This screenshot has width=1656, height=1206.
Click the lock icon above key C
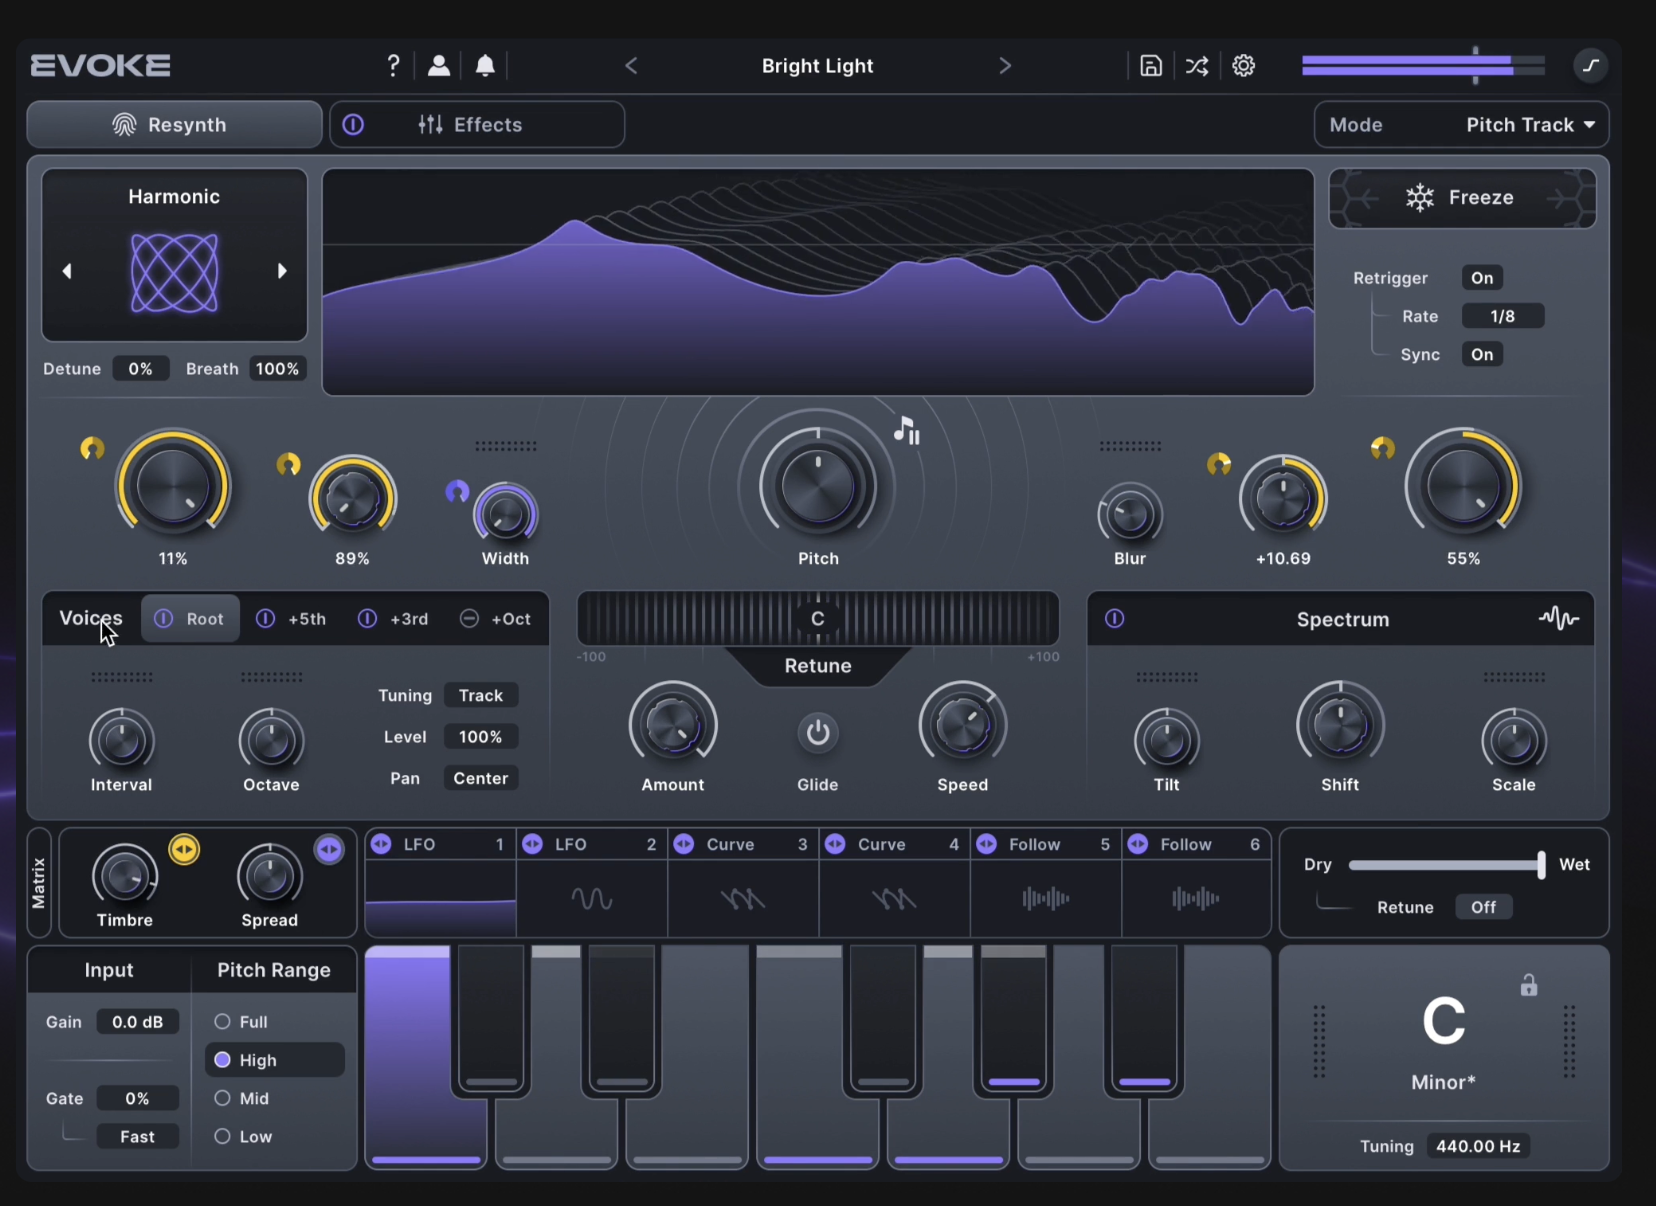tap(1529, 985)
